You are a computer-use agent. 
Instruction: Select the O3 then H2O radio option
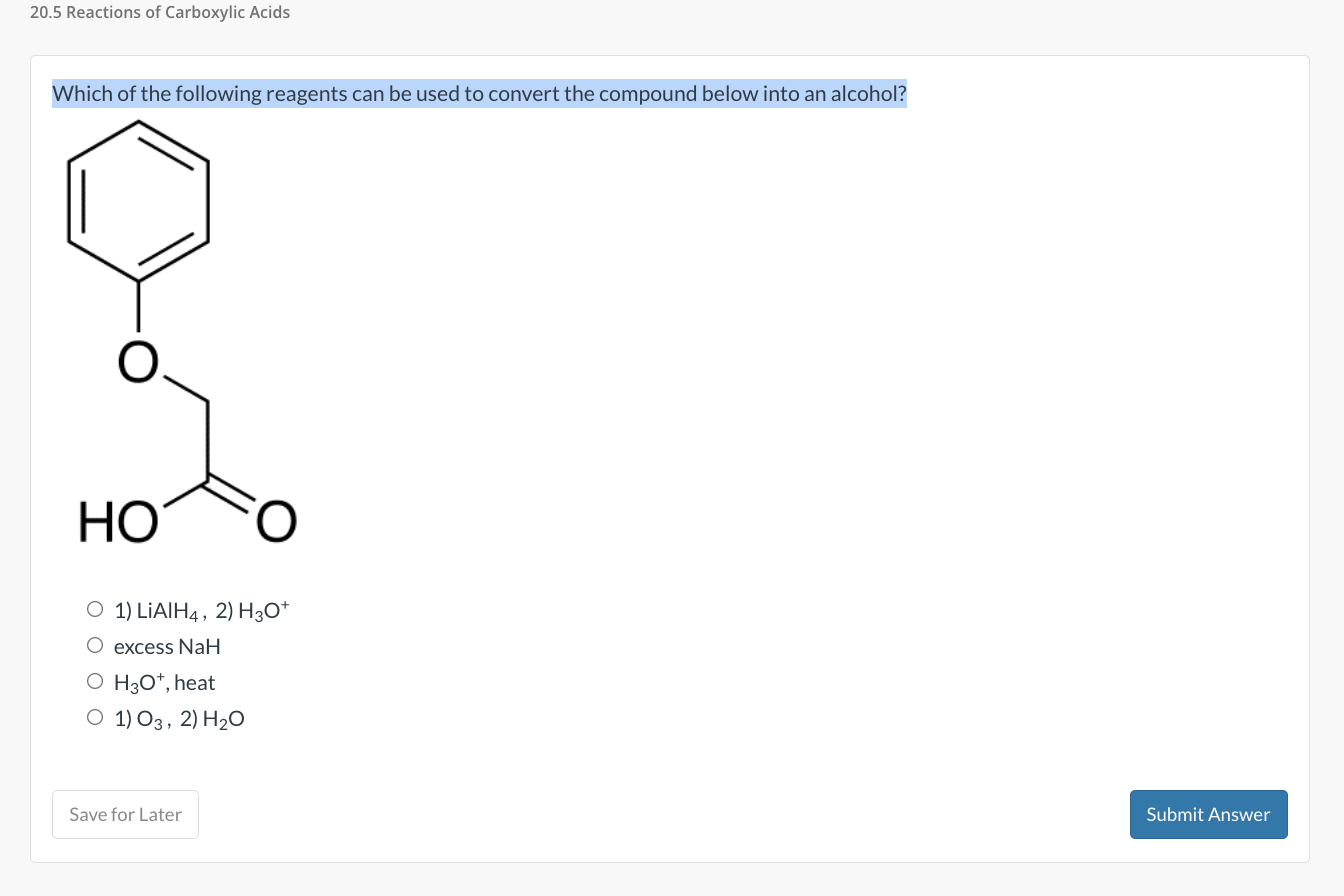[95, 718]
